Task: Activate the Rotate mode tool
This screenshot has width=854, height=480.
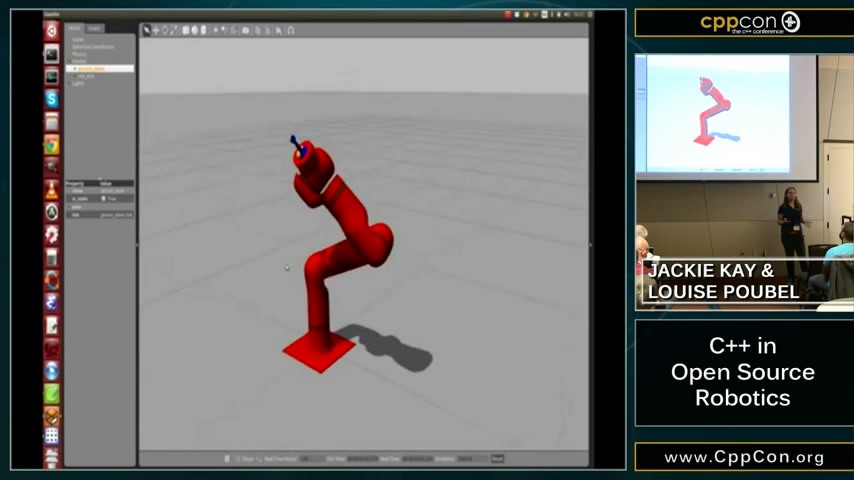Action: (165, 30)
